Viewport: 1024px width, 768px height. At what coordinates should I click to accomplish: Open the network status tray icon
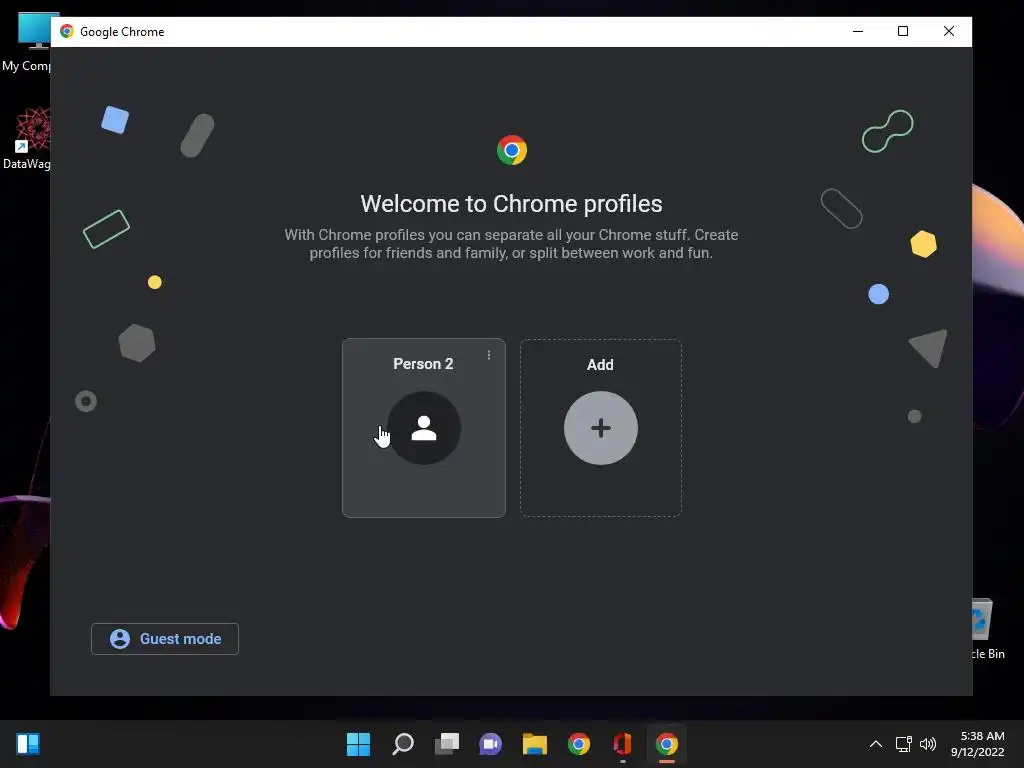coord(903,744)
